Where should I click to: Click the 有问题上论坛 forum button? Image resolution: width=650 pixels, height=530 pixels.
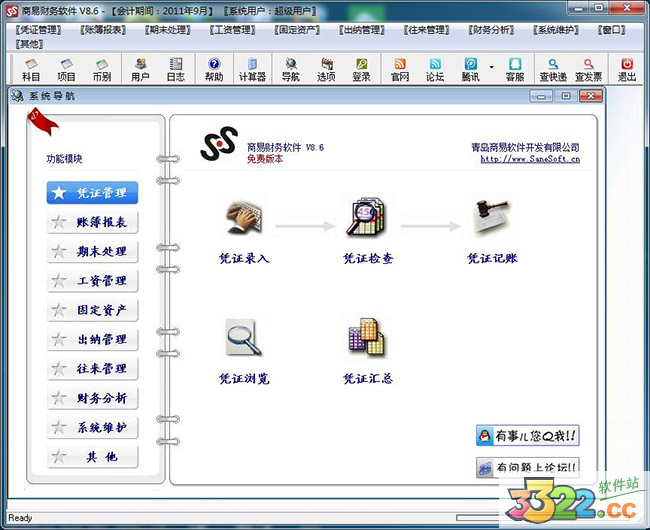click(x=527, y=468)
